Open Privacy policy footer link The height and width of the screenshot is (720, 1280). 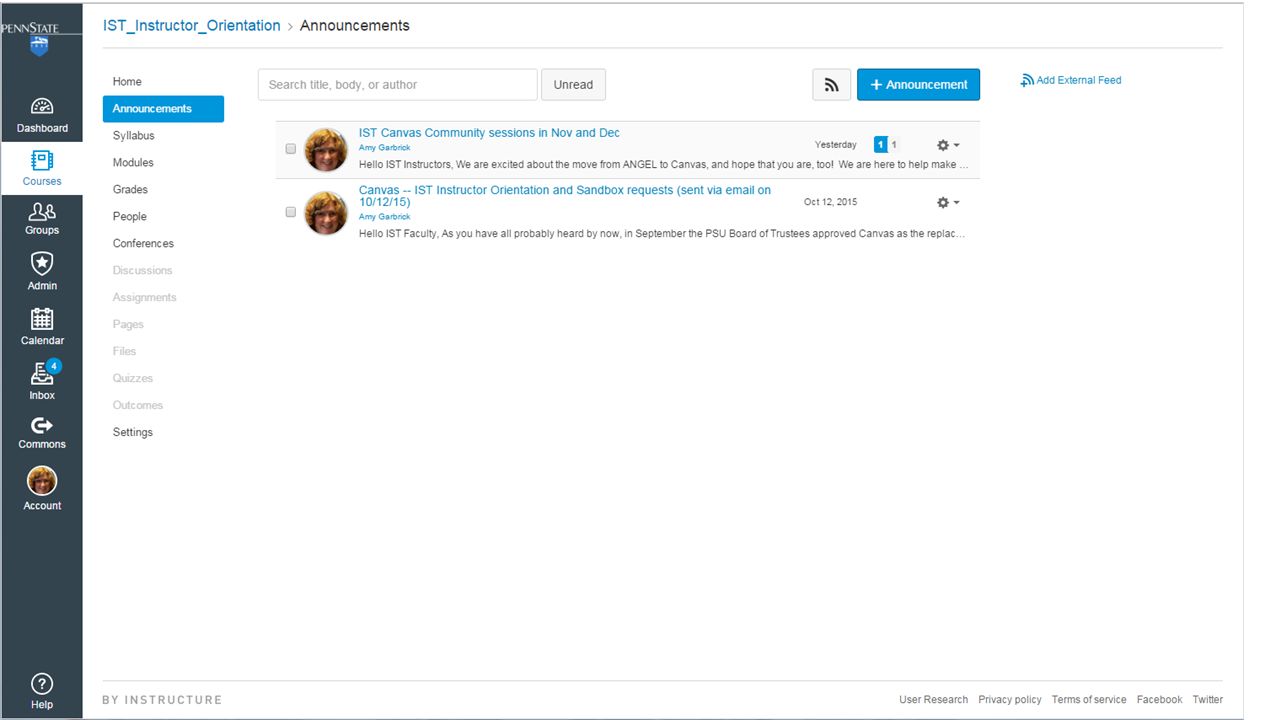pyautogui.click(x=1009, y=700)
